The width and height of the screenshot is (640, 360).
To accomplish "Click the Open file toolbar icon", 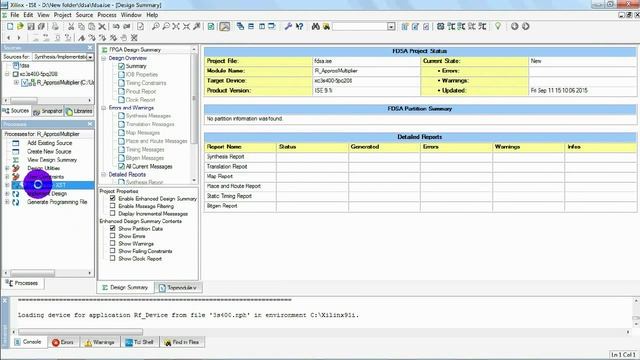I will point(20,27).
